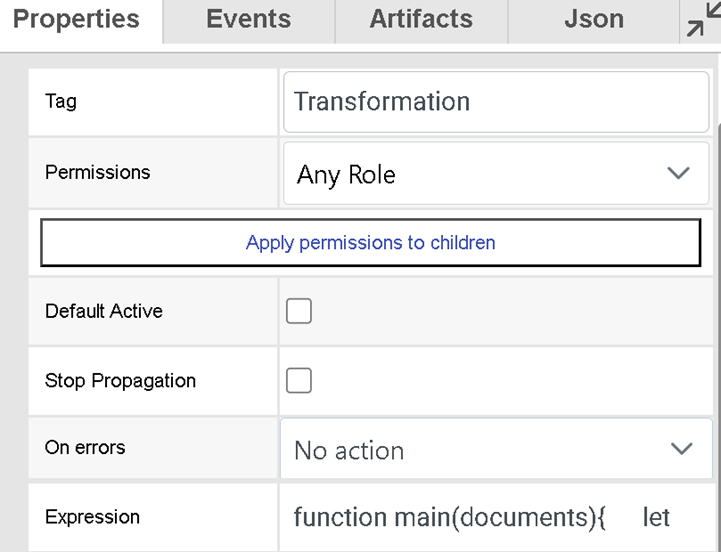Click the vertical scrollbar on the right edge

coord(717,300)
